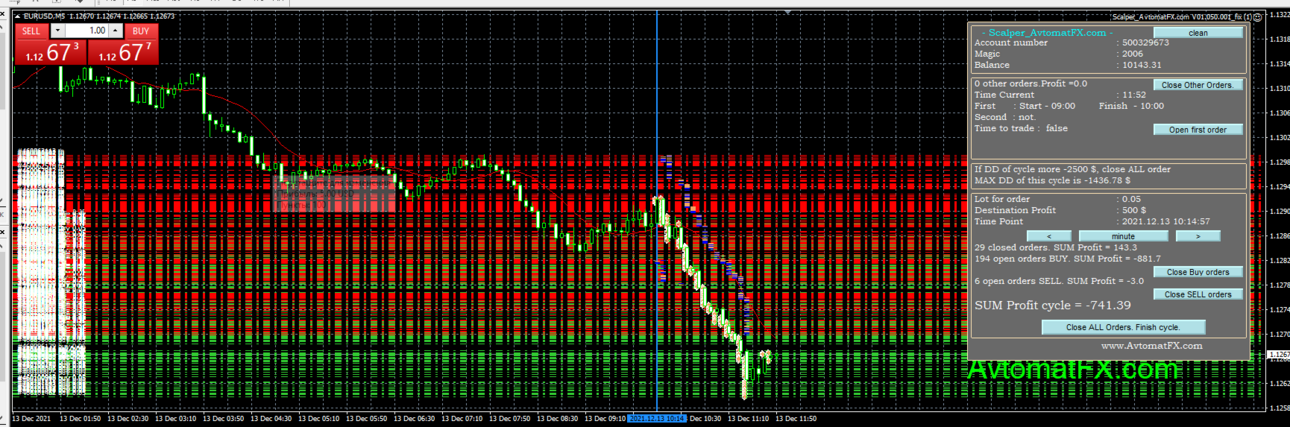Viewport: 1290px width, 427px height.
Task: Click the sell price tile 1.12 67 3
Action: [x=49, y=53]
